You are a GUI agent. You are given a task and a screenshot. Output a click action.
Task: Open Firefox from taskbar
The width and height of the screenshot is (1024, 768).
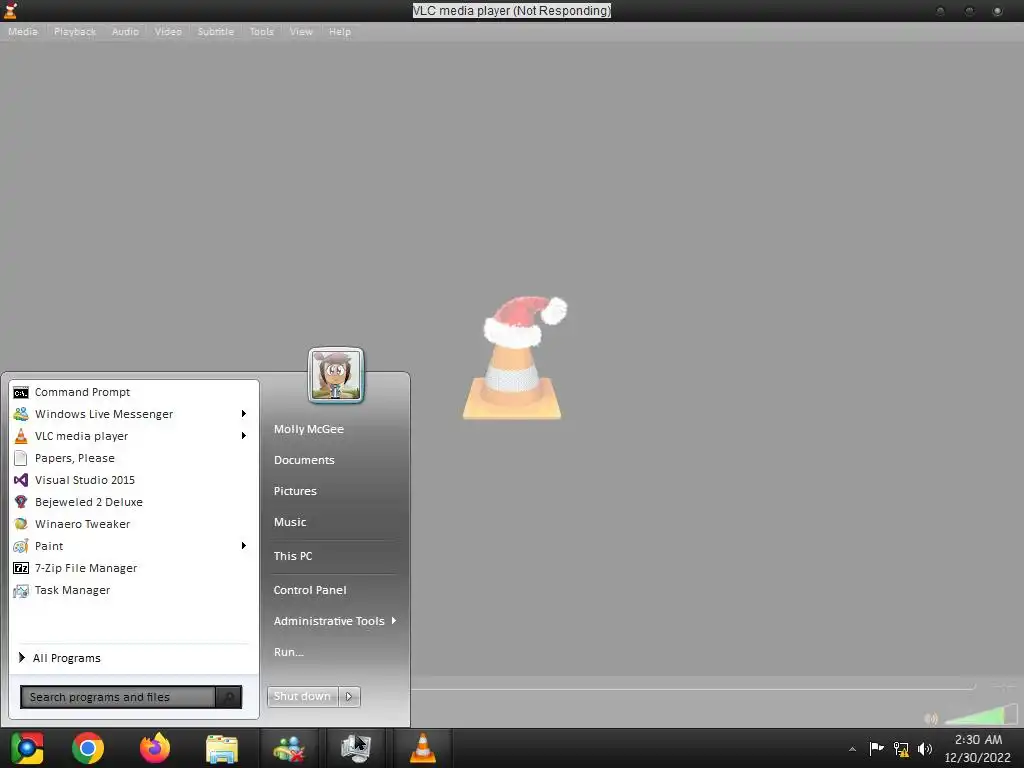click(155, 748)
